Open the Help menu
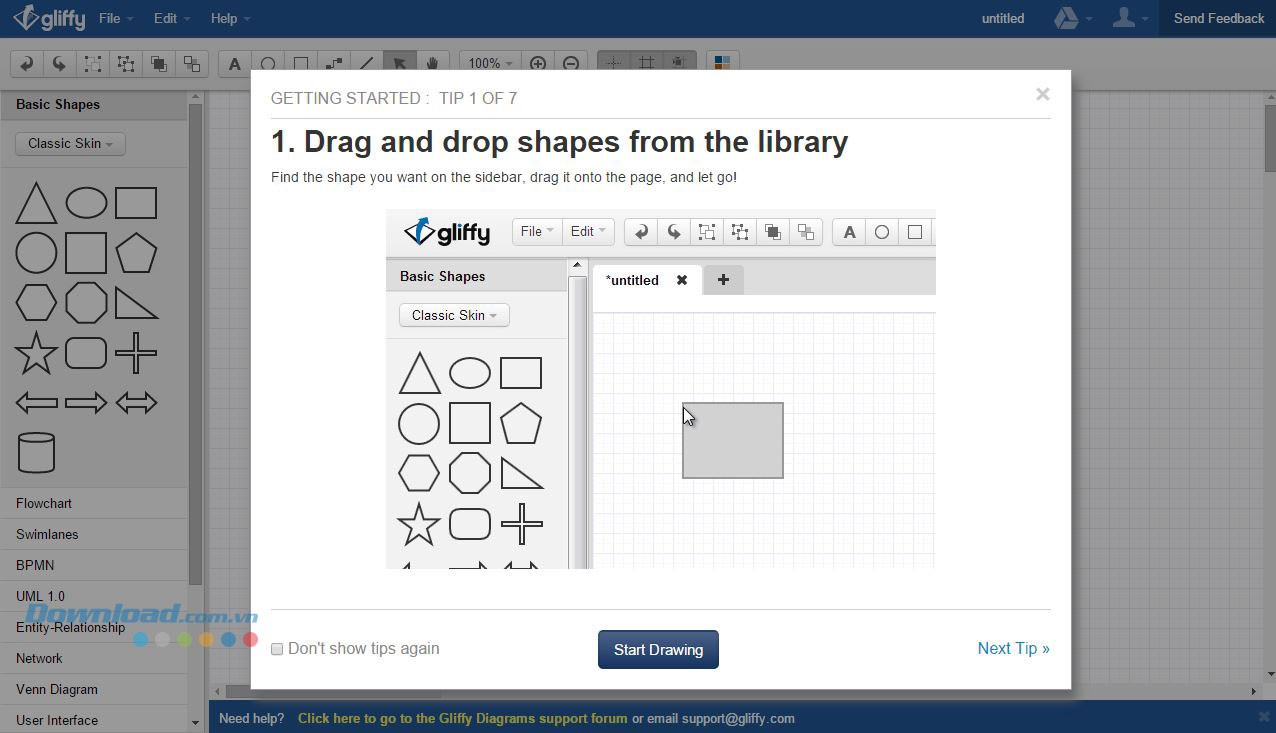1276x733 pixels. [224, 18]
